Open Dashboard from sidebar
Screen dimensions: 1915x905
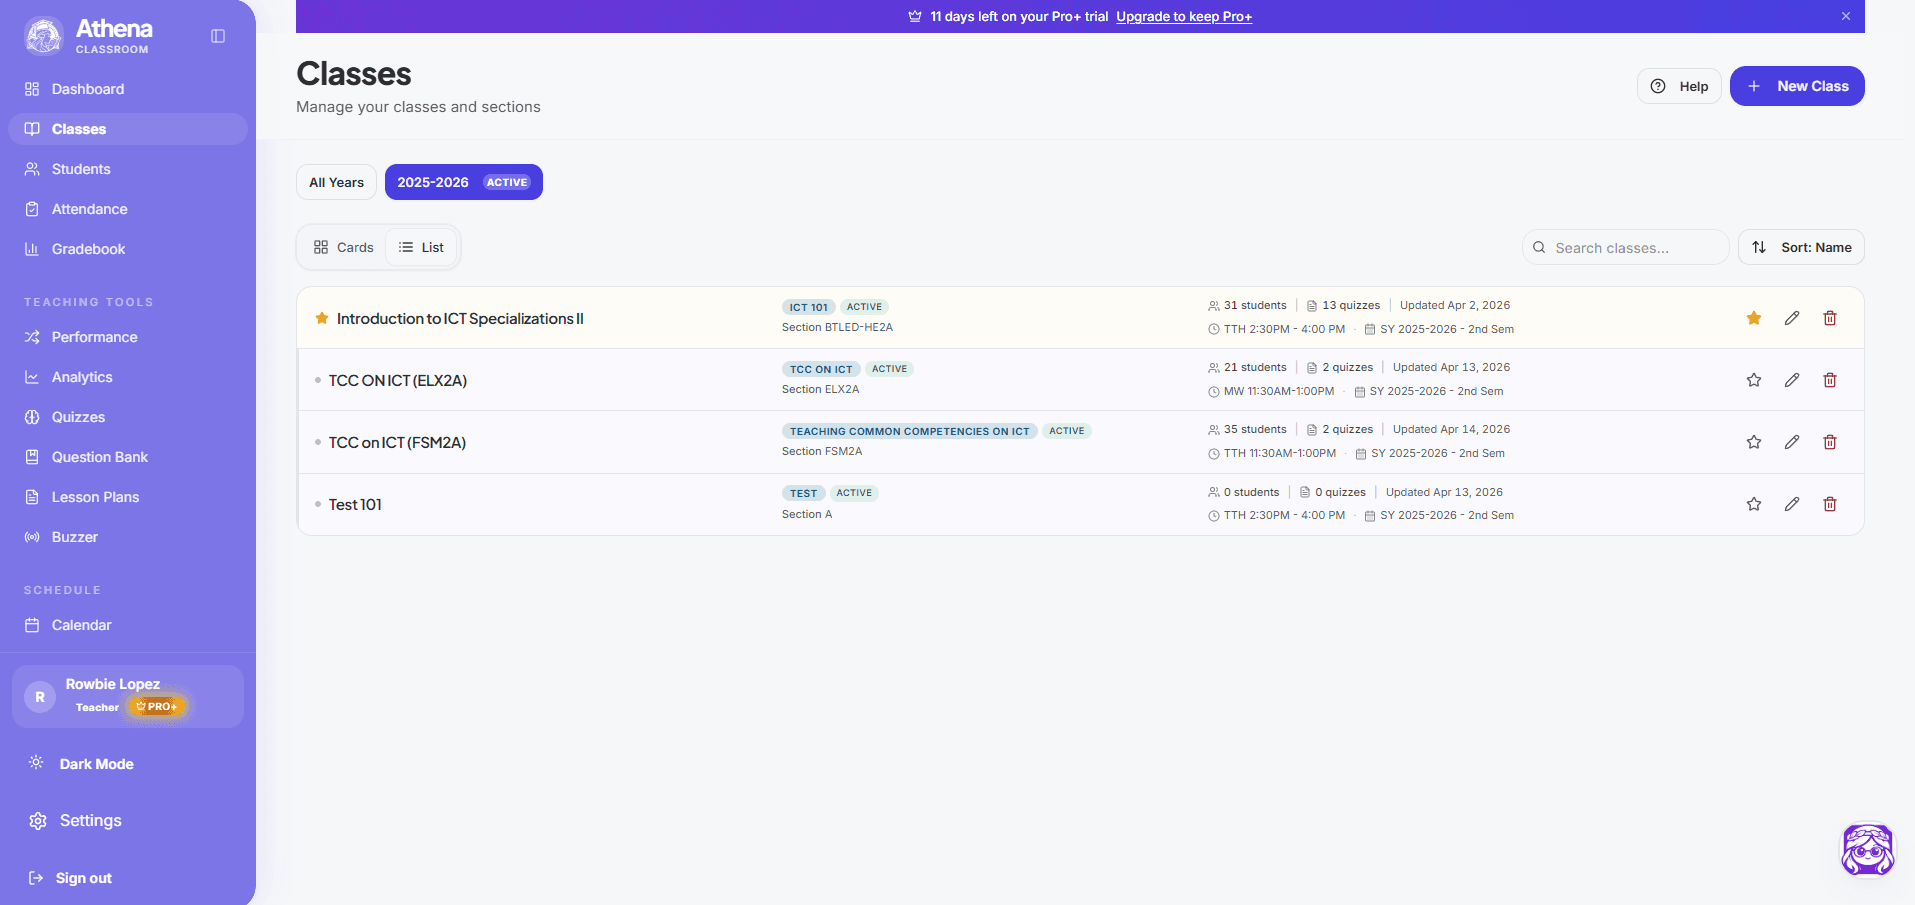pos(128,89)
